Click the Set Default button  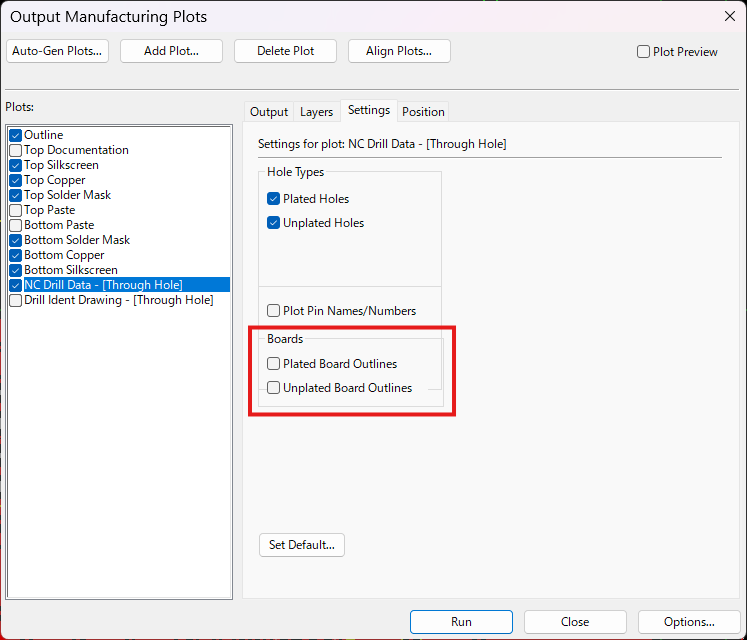[301, 545]
